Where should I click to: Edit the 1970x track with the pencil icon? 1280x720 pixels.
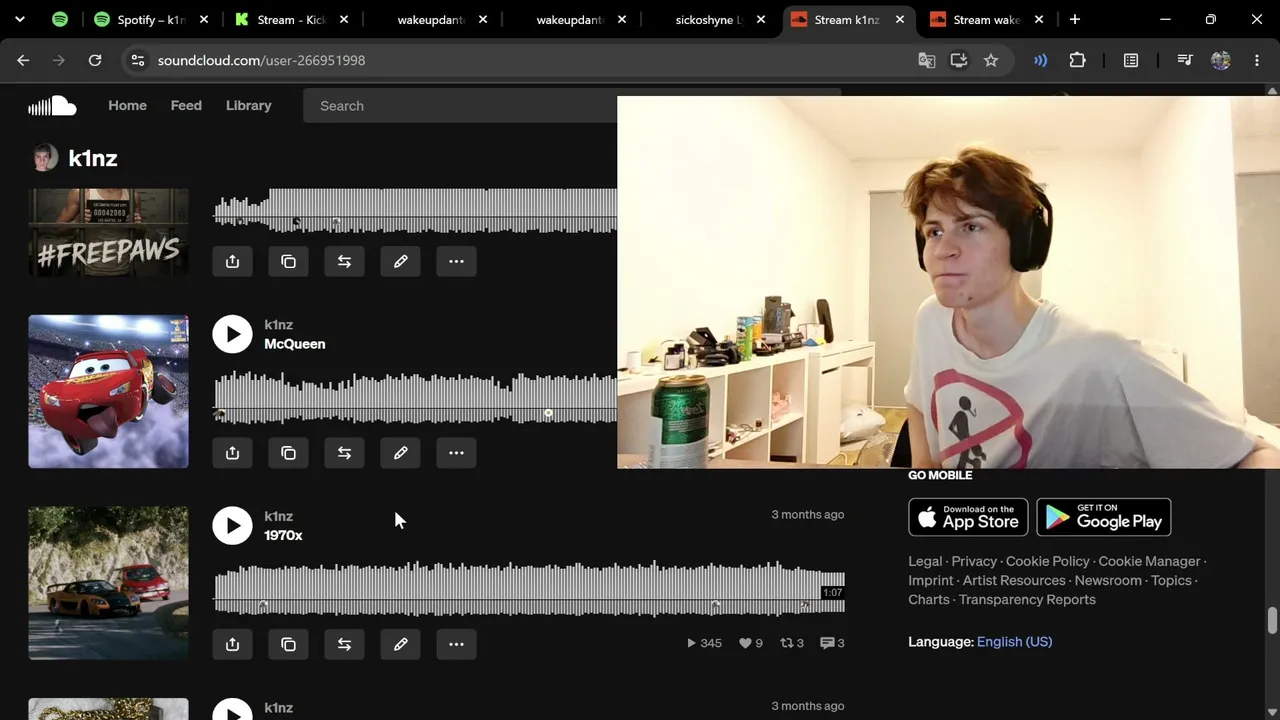pos(400,644)
